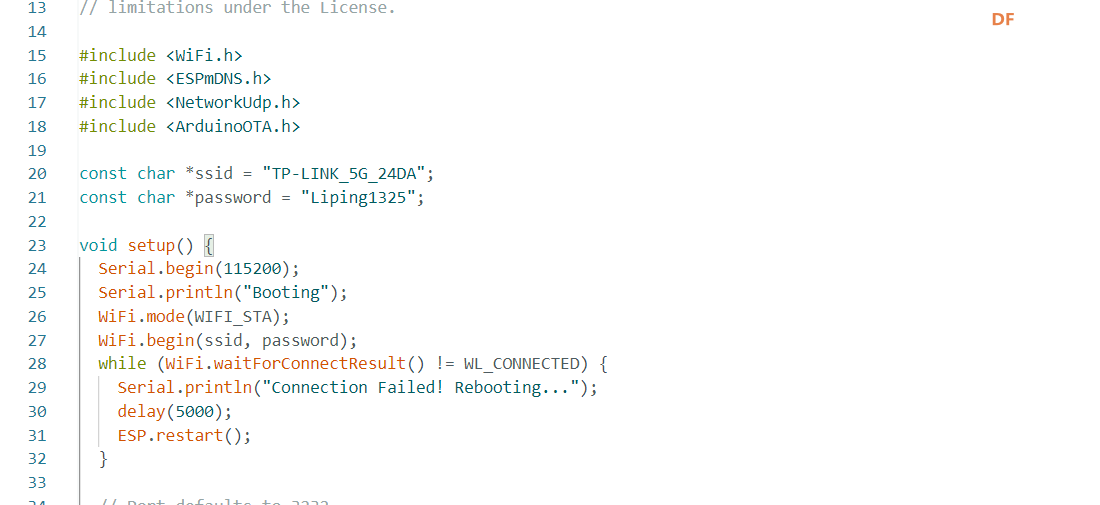Click the delay(5000) statement
This screenshot has width=1100, height=505.
pyautogui.click(x=175, y=411)
